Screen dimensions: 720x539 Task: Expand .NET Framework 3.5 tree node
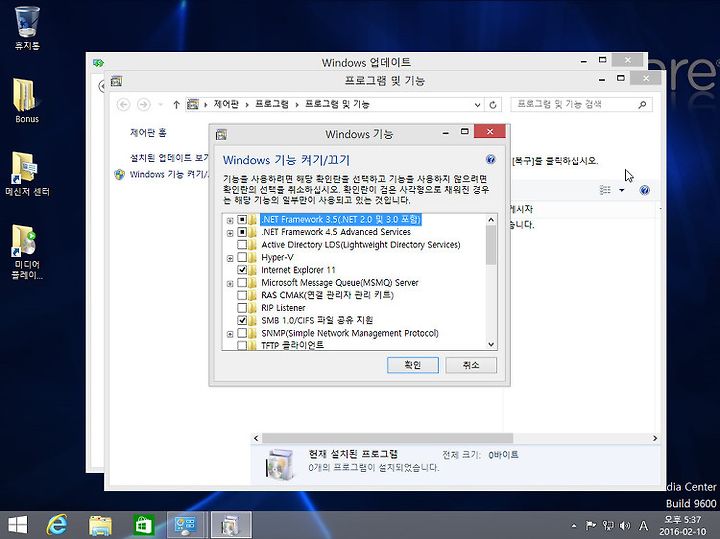coord(230,220)
